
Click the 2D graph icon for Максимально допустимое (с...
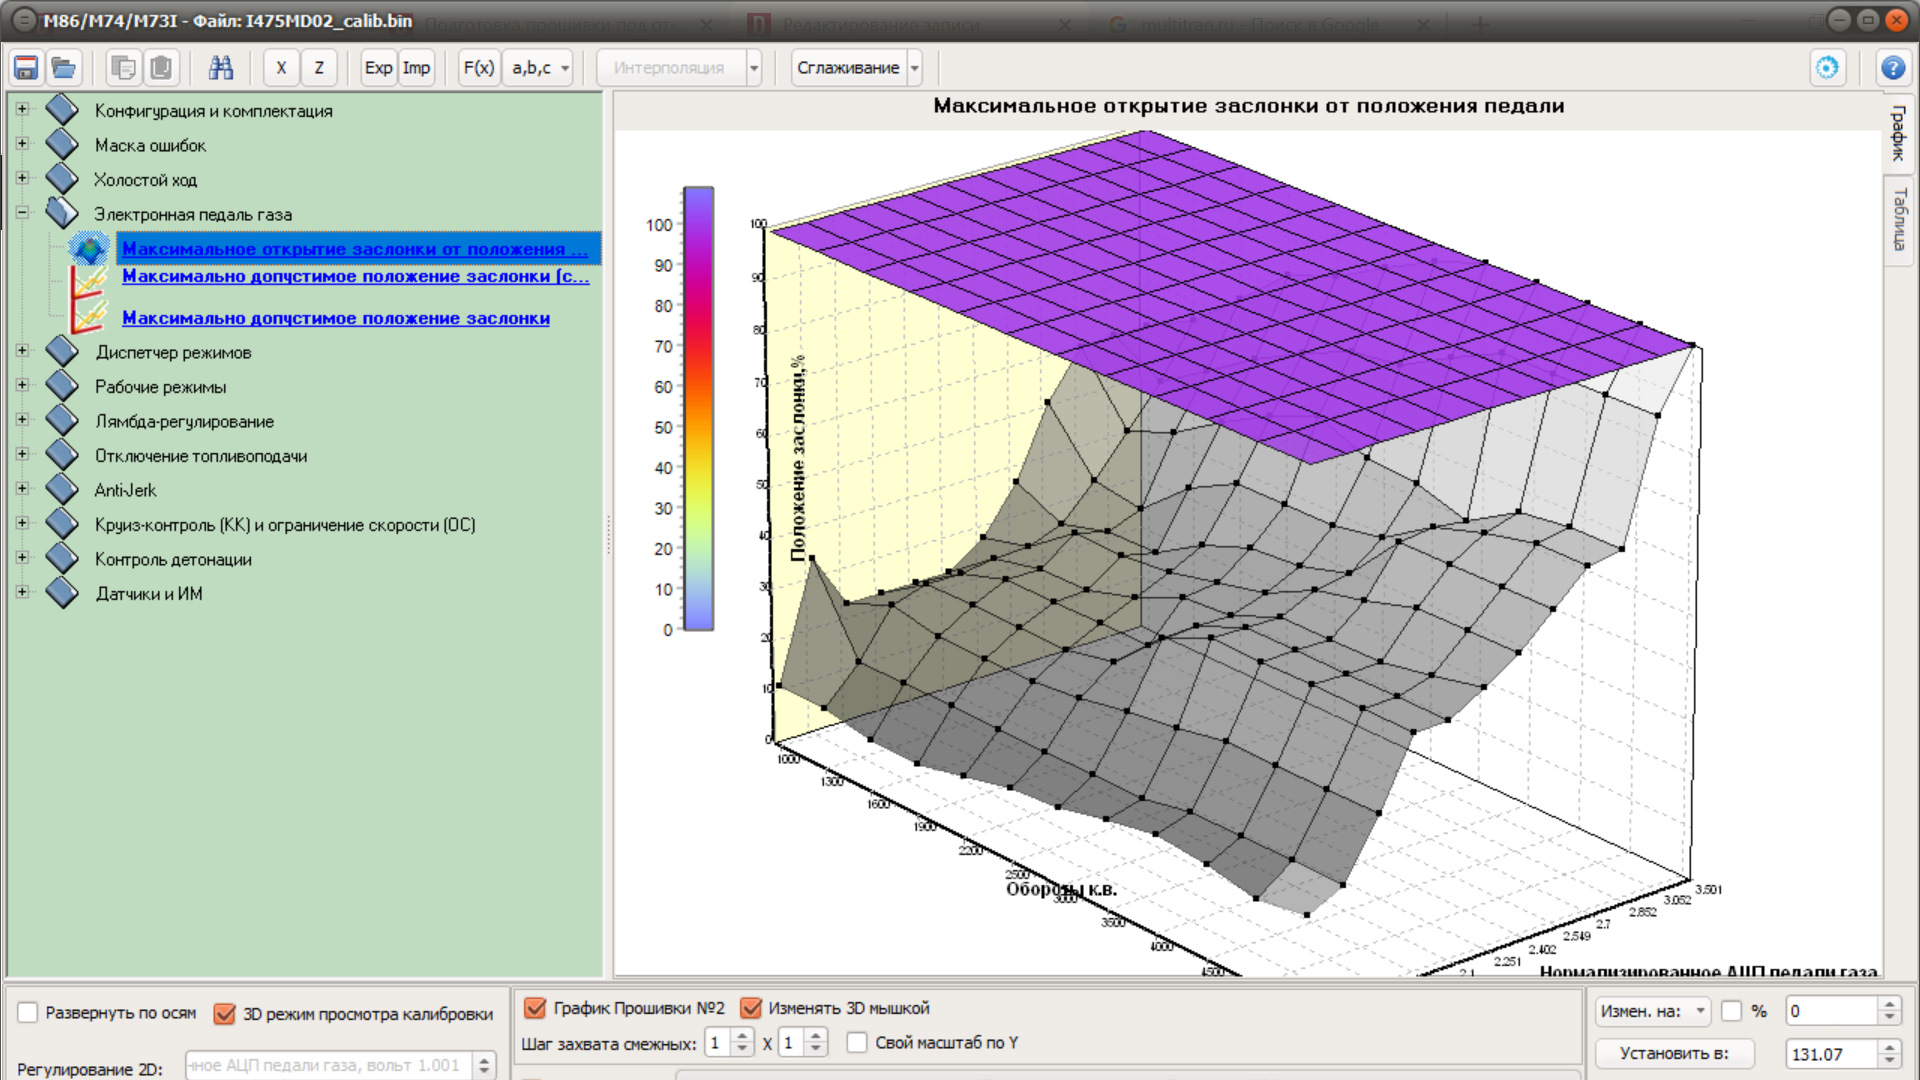(x=89, y=281)
